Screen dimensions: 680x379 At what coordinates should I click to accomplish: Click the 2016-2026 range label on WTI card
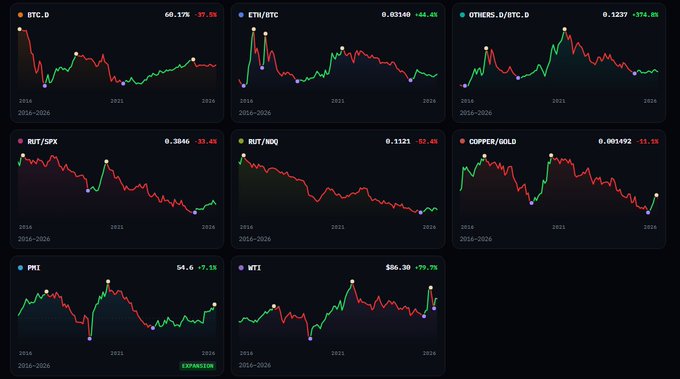[x=255, y=365]
